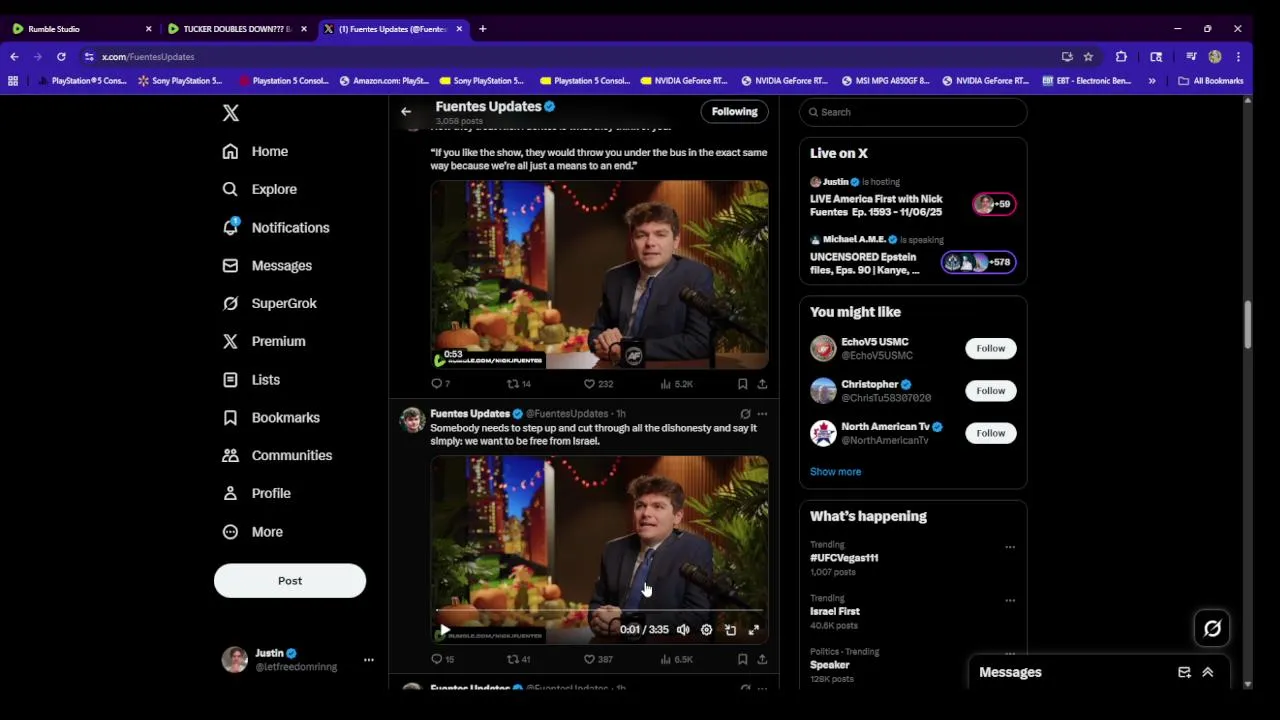
Task: Compose a new message in Messages drawer
Action: (x=1184, y=673)
